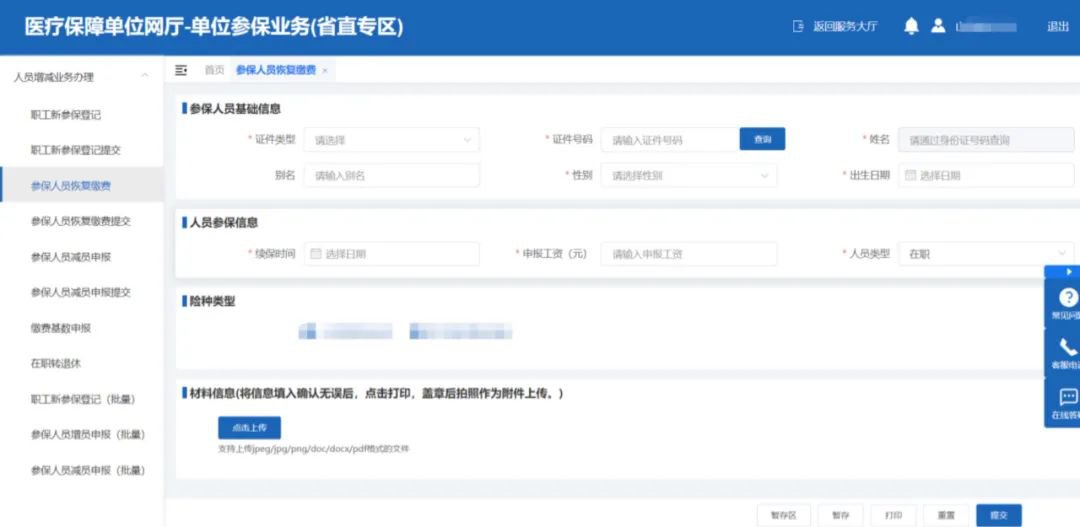Focus the 申报工资（元） input field
1080x527 pixels.
(689, 254)
